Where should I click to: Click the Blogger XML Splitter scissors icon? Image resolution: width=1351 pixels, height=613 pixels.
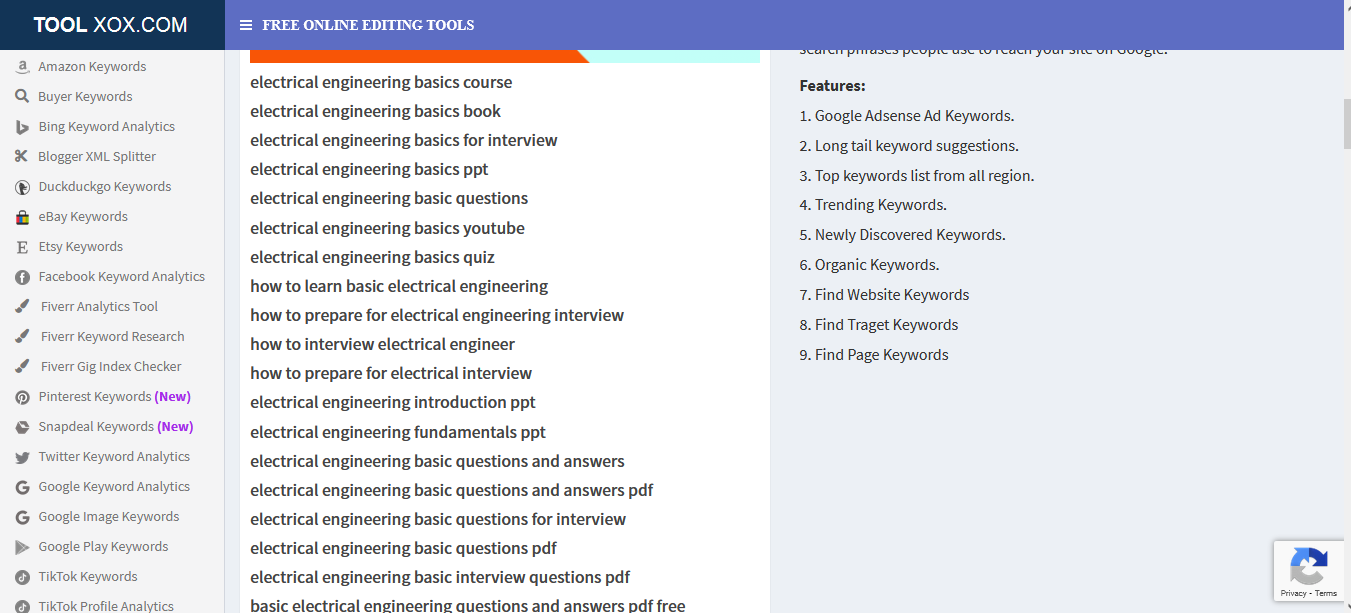click(x=22, y=157)
